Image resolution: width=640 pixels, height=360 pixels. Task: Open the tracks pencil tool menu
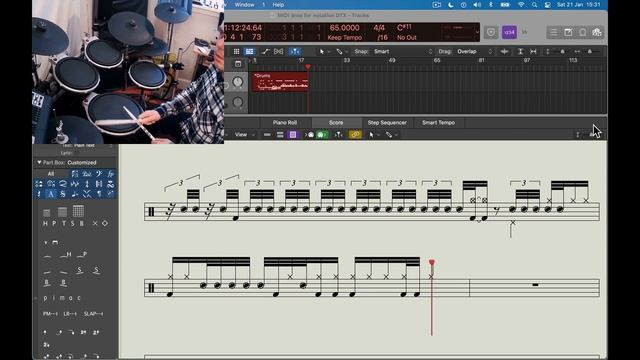click(341, 51)
